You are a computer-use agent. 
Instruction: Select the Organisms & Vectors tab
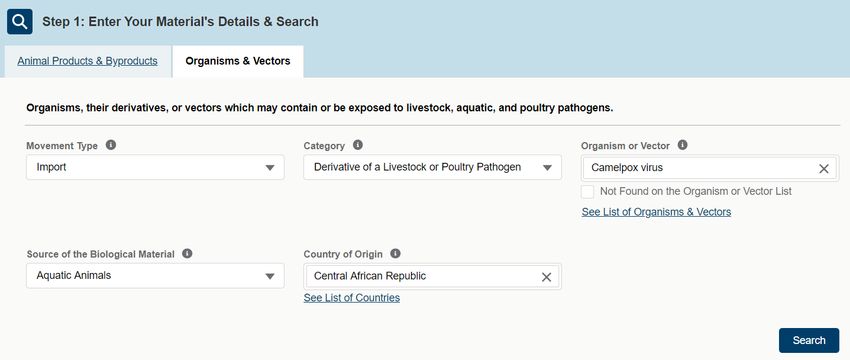tap(238, 61)
